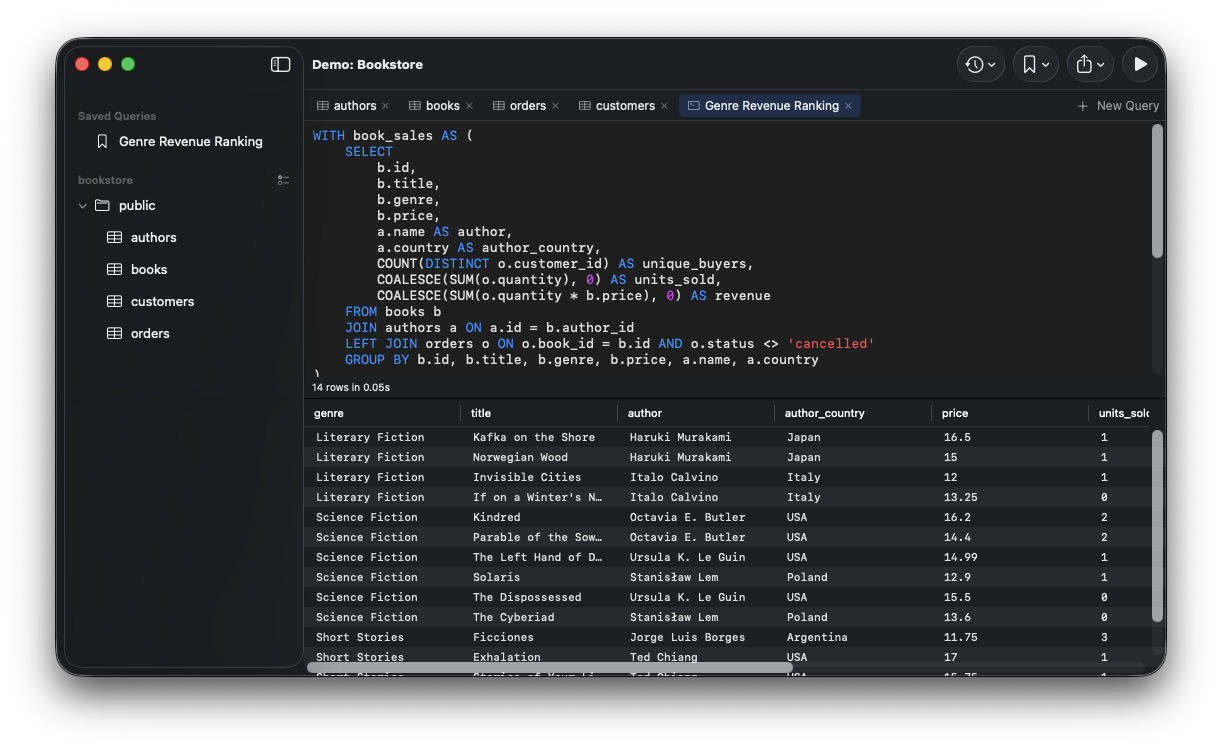Click the vertical results scrollbar
The width and height of the screenshot is (1222, 750).
[1157, 526]
